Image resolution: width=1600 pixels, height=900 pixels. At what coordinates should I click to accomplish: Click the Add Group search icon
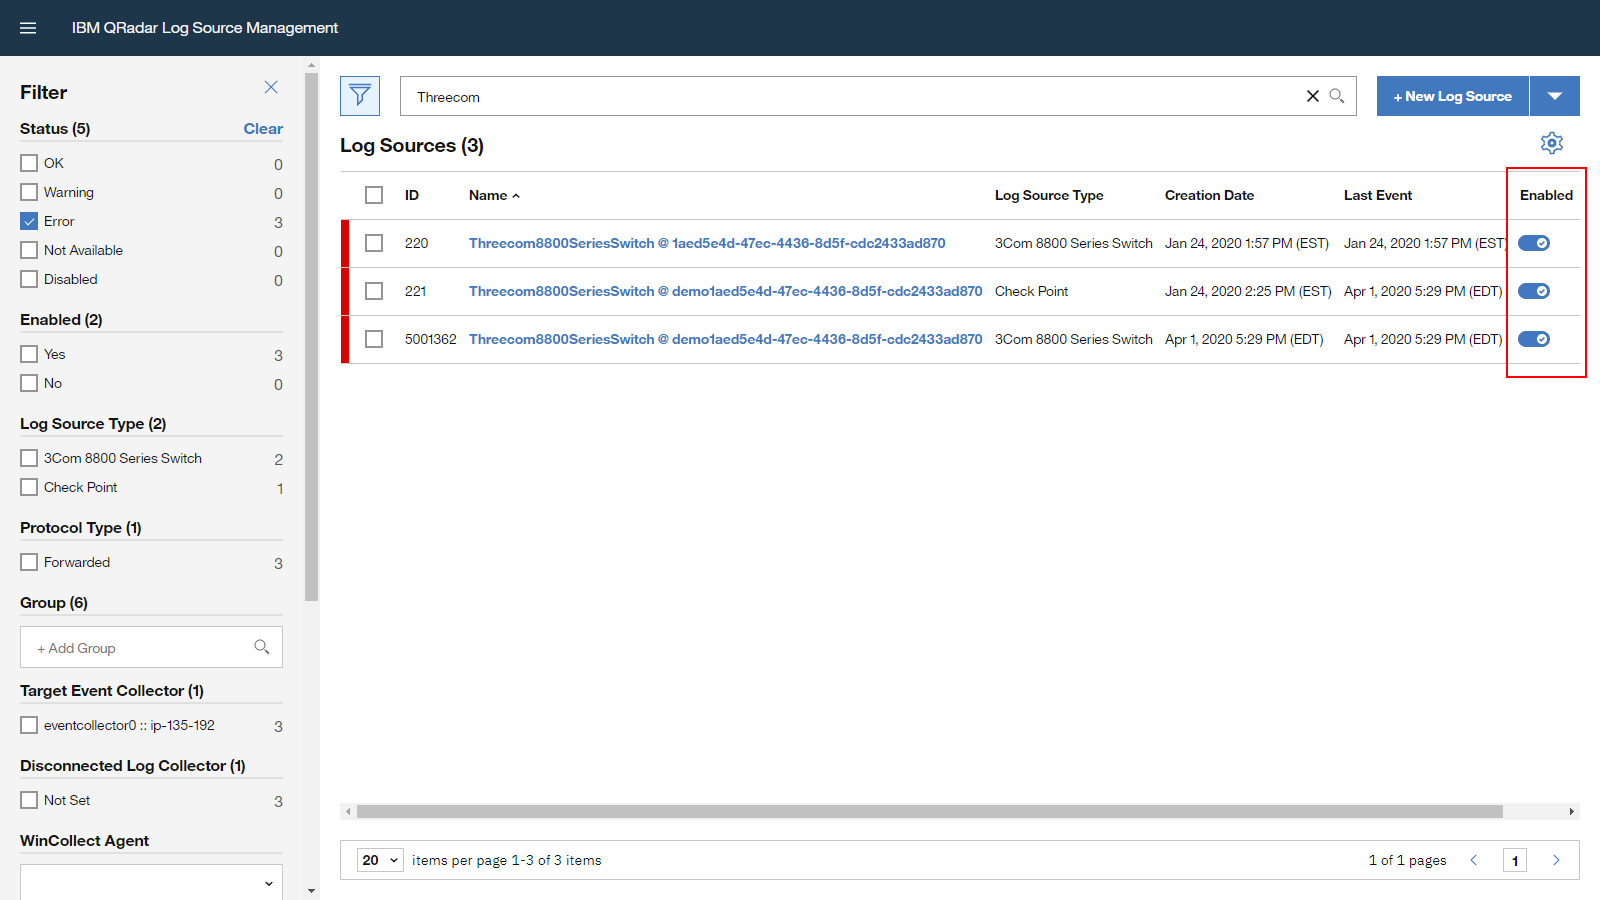click(x=262, y=647)
